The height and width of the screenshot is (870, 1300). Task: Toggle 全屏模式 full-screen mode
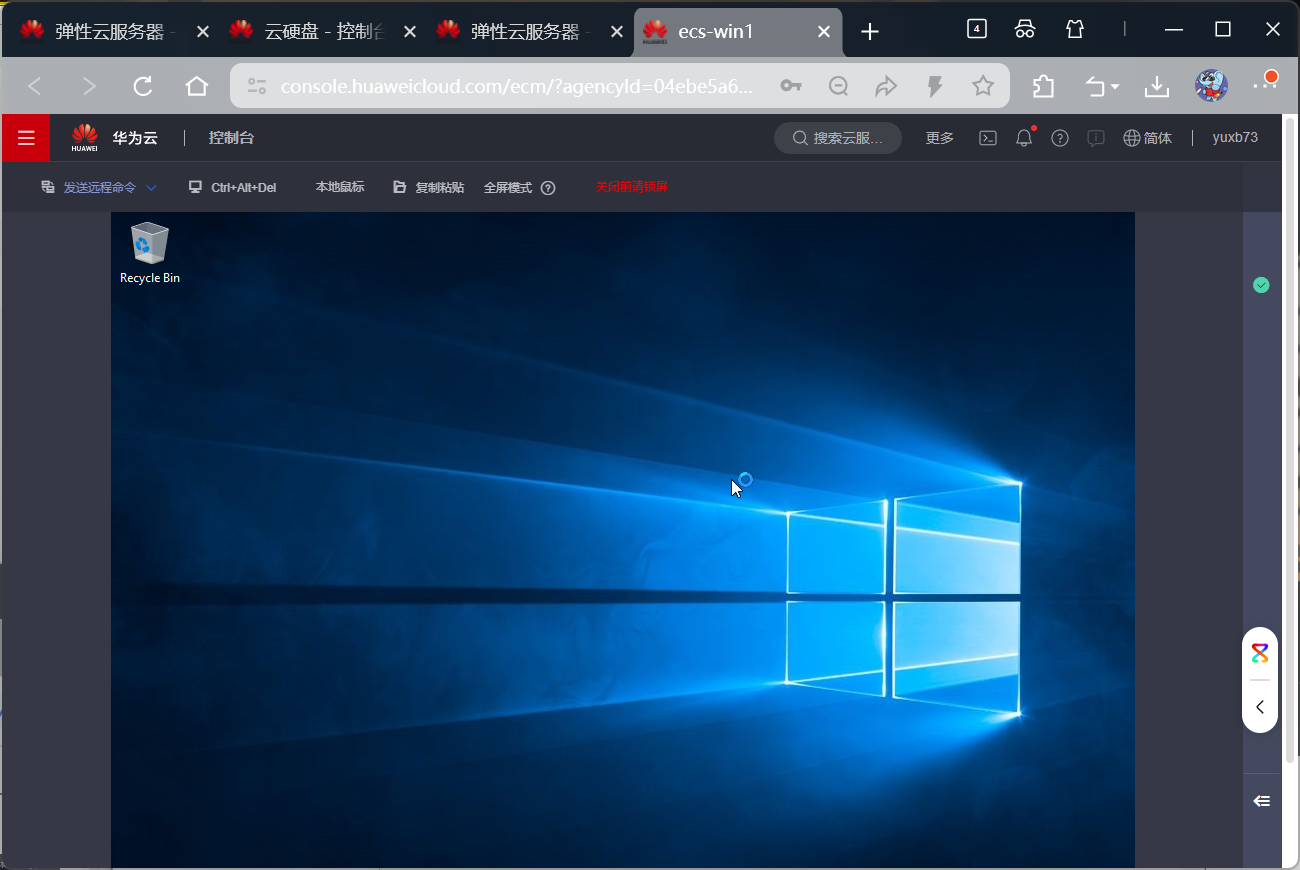coord(507,187)
